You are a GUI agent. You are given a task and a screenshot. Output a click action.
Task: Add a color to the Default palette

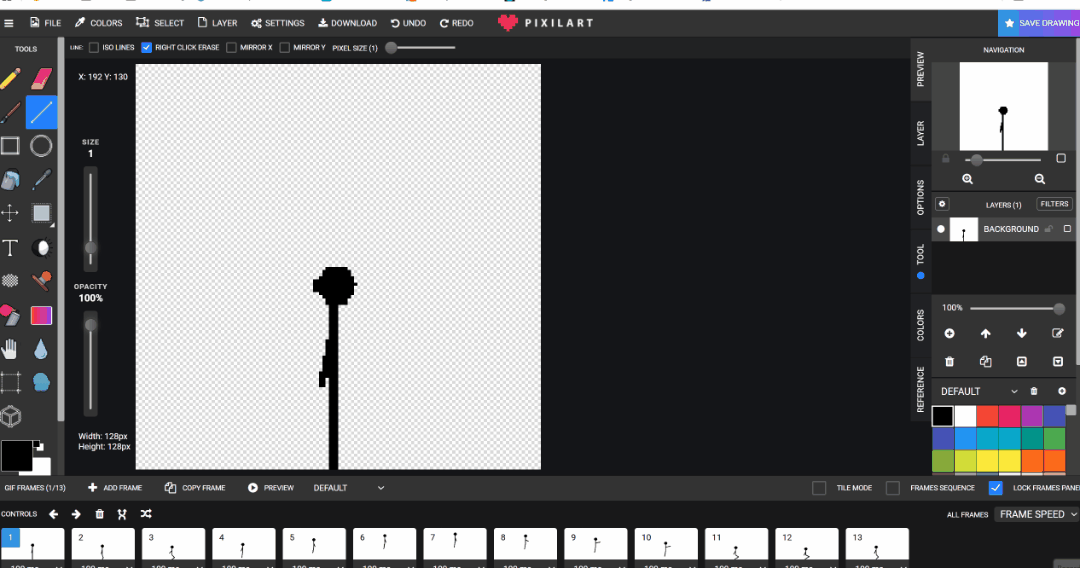coord(1062,391)
